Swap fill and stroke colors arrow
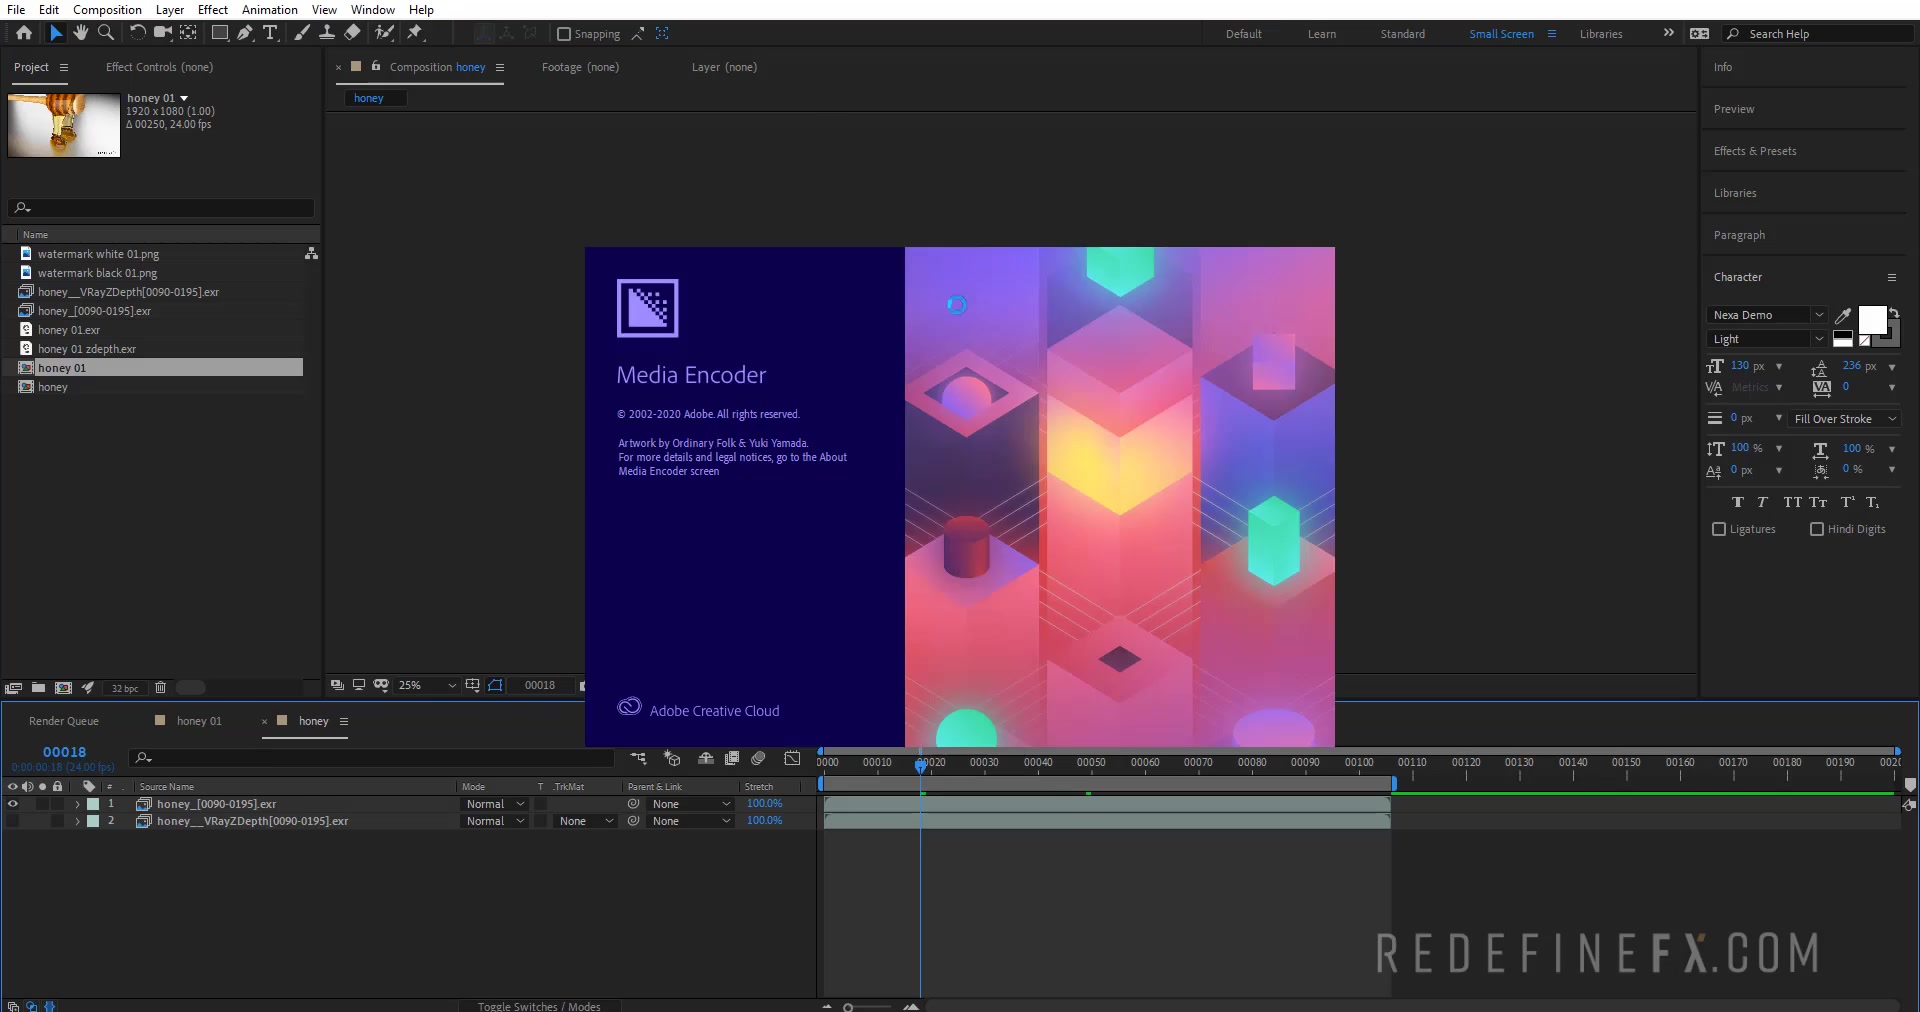 click(1894, 313)
